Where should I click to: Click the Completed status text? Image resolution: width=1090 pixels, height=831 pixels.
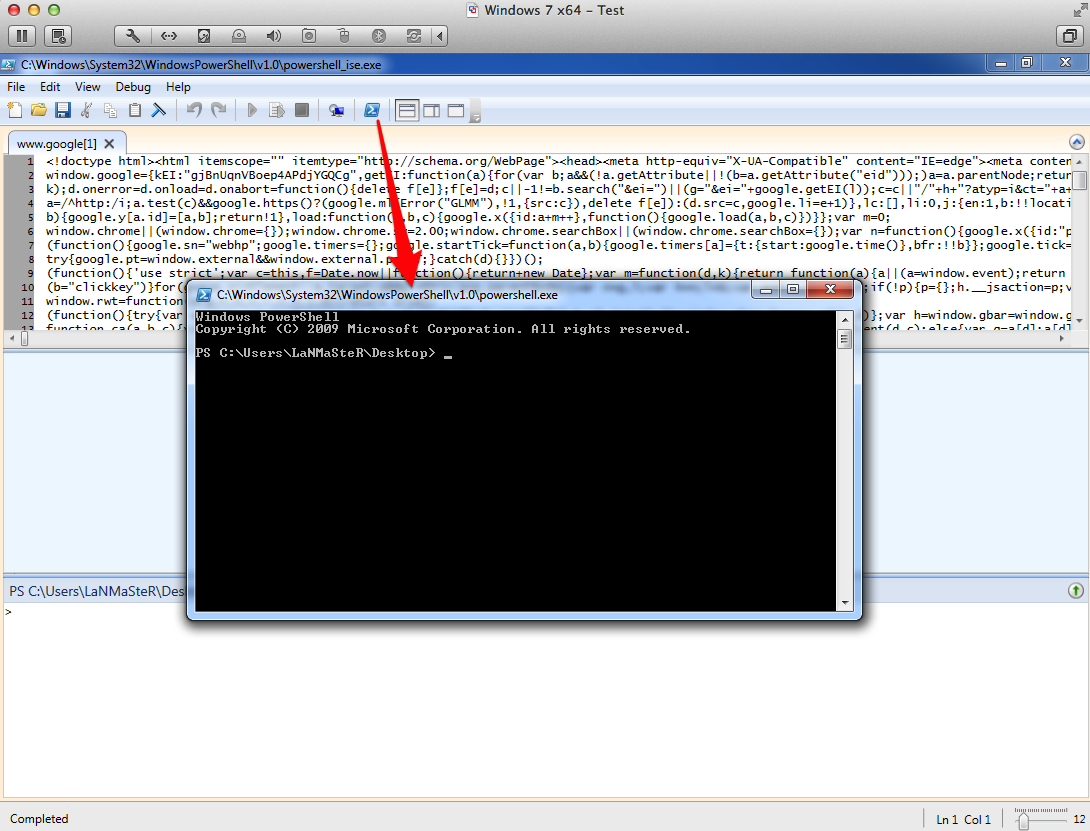pos(39,819)
